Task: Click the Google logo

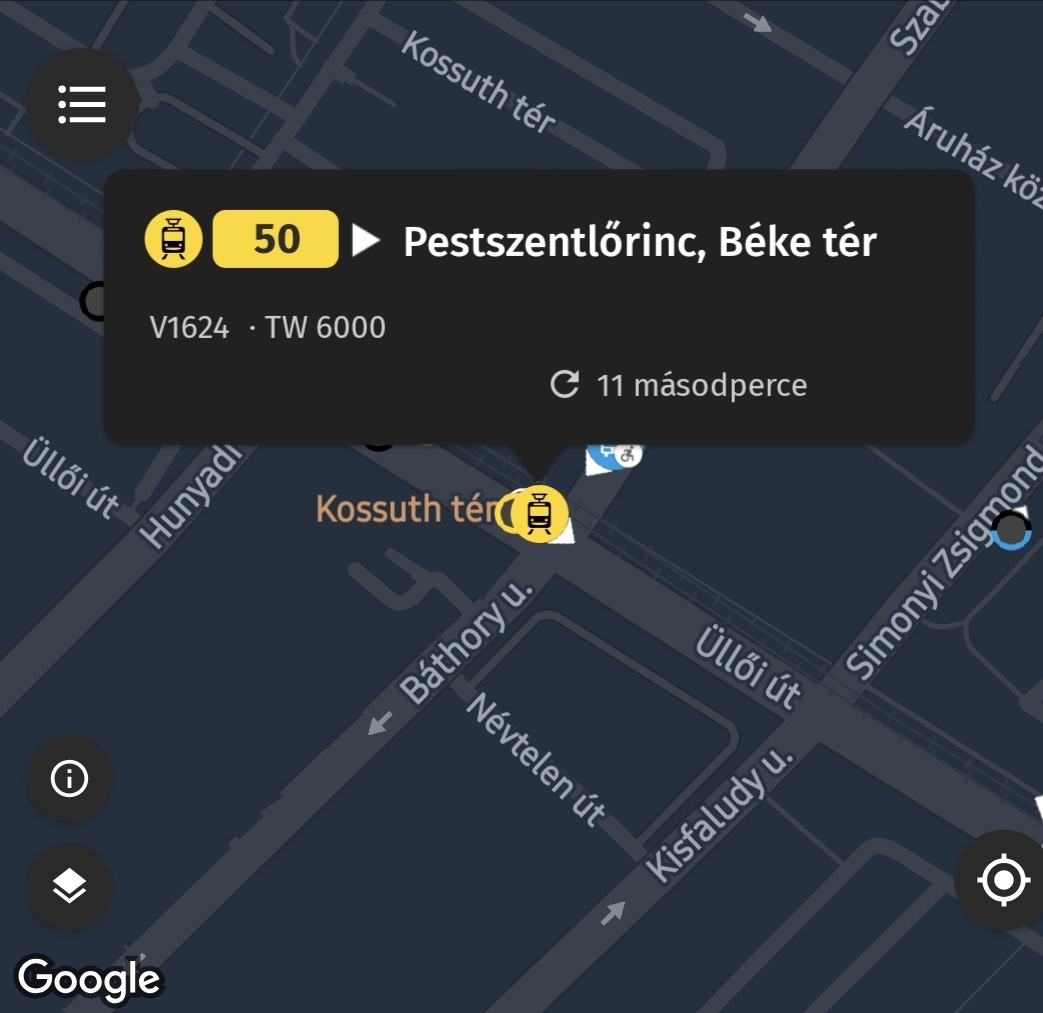Action: click(x=89, y=978)
